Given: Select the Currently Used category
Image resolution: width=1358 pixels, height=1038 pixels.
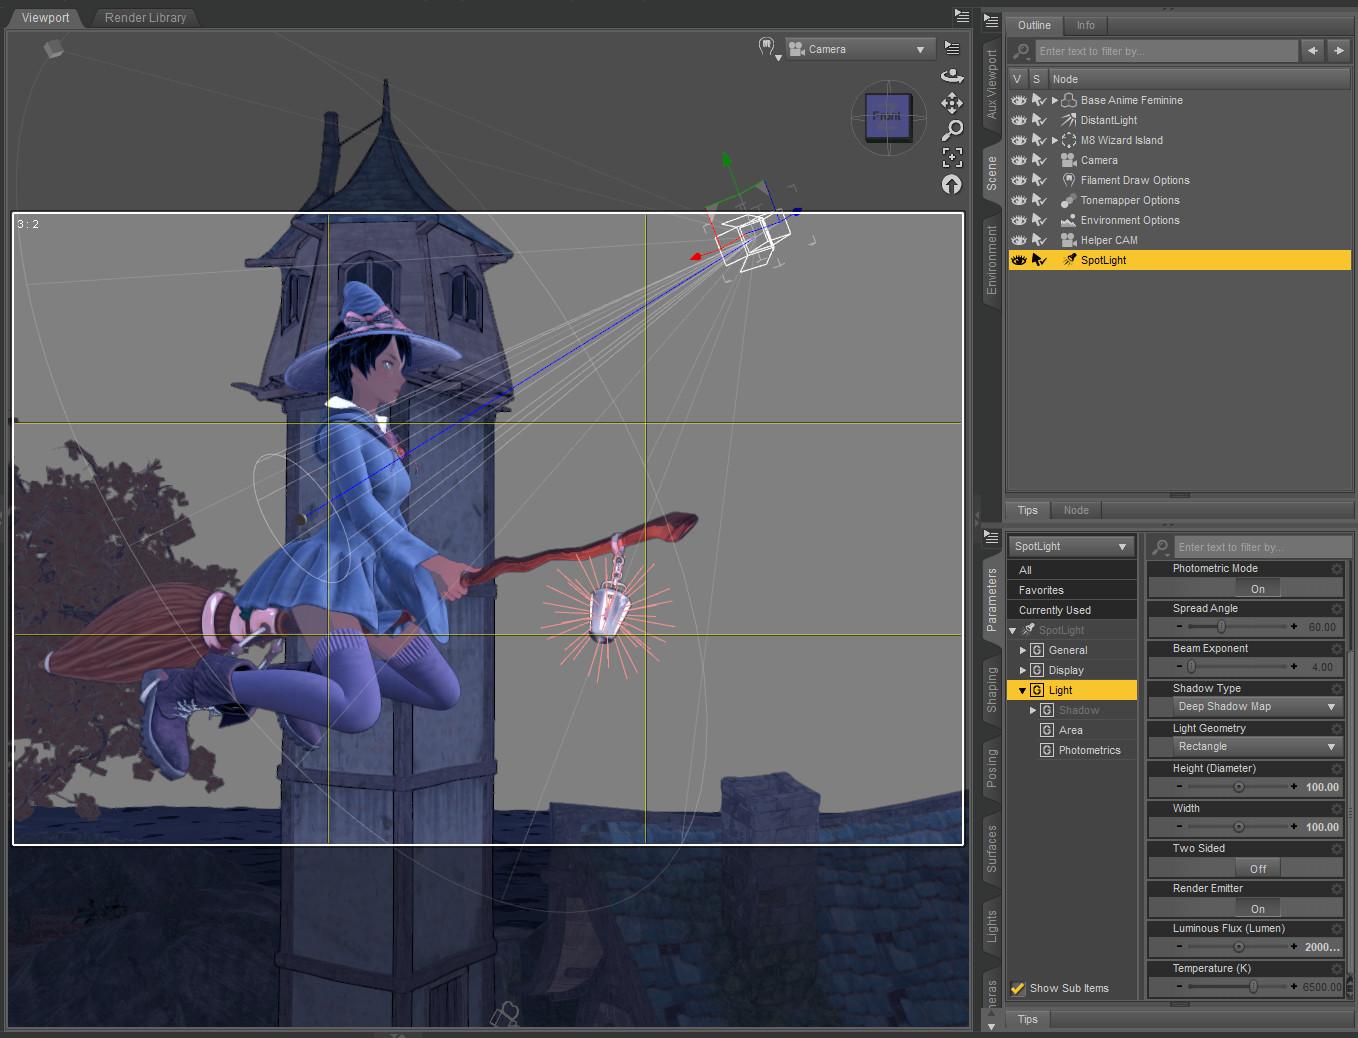Looking at the screenshot, I should 1072,610.
